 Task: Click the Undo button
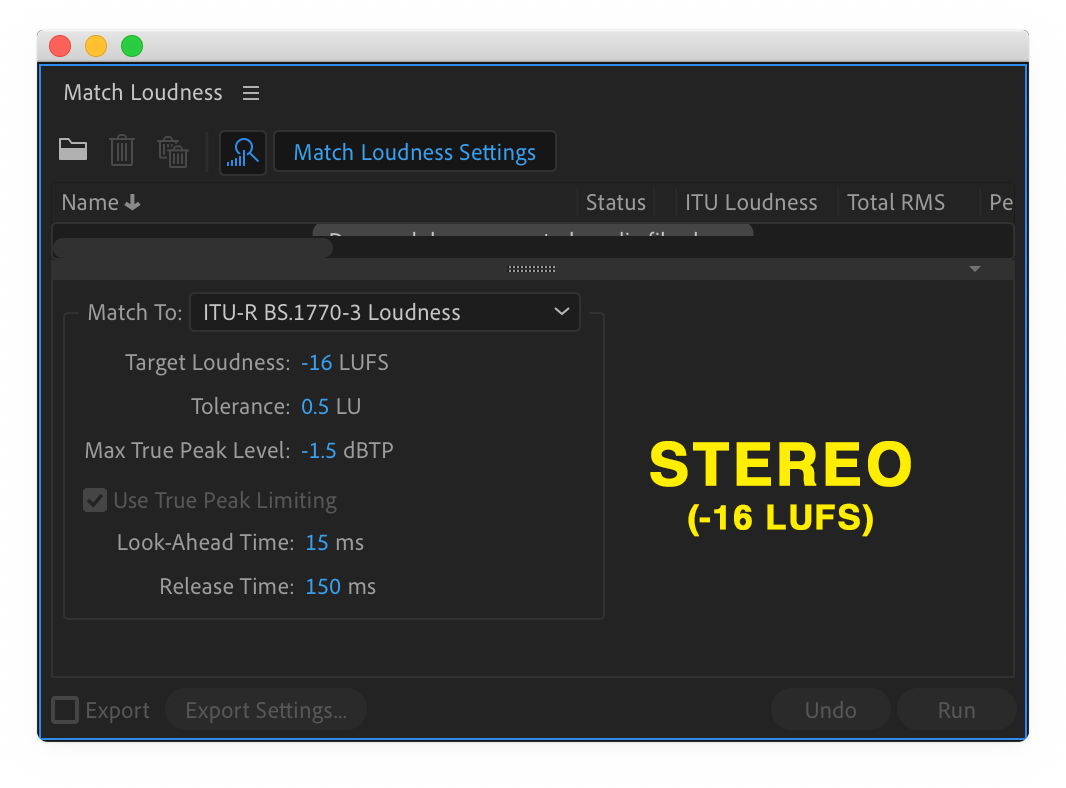tap(830, 710)
